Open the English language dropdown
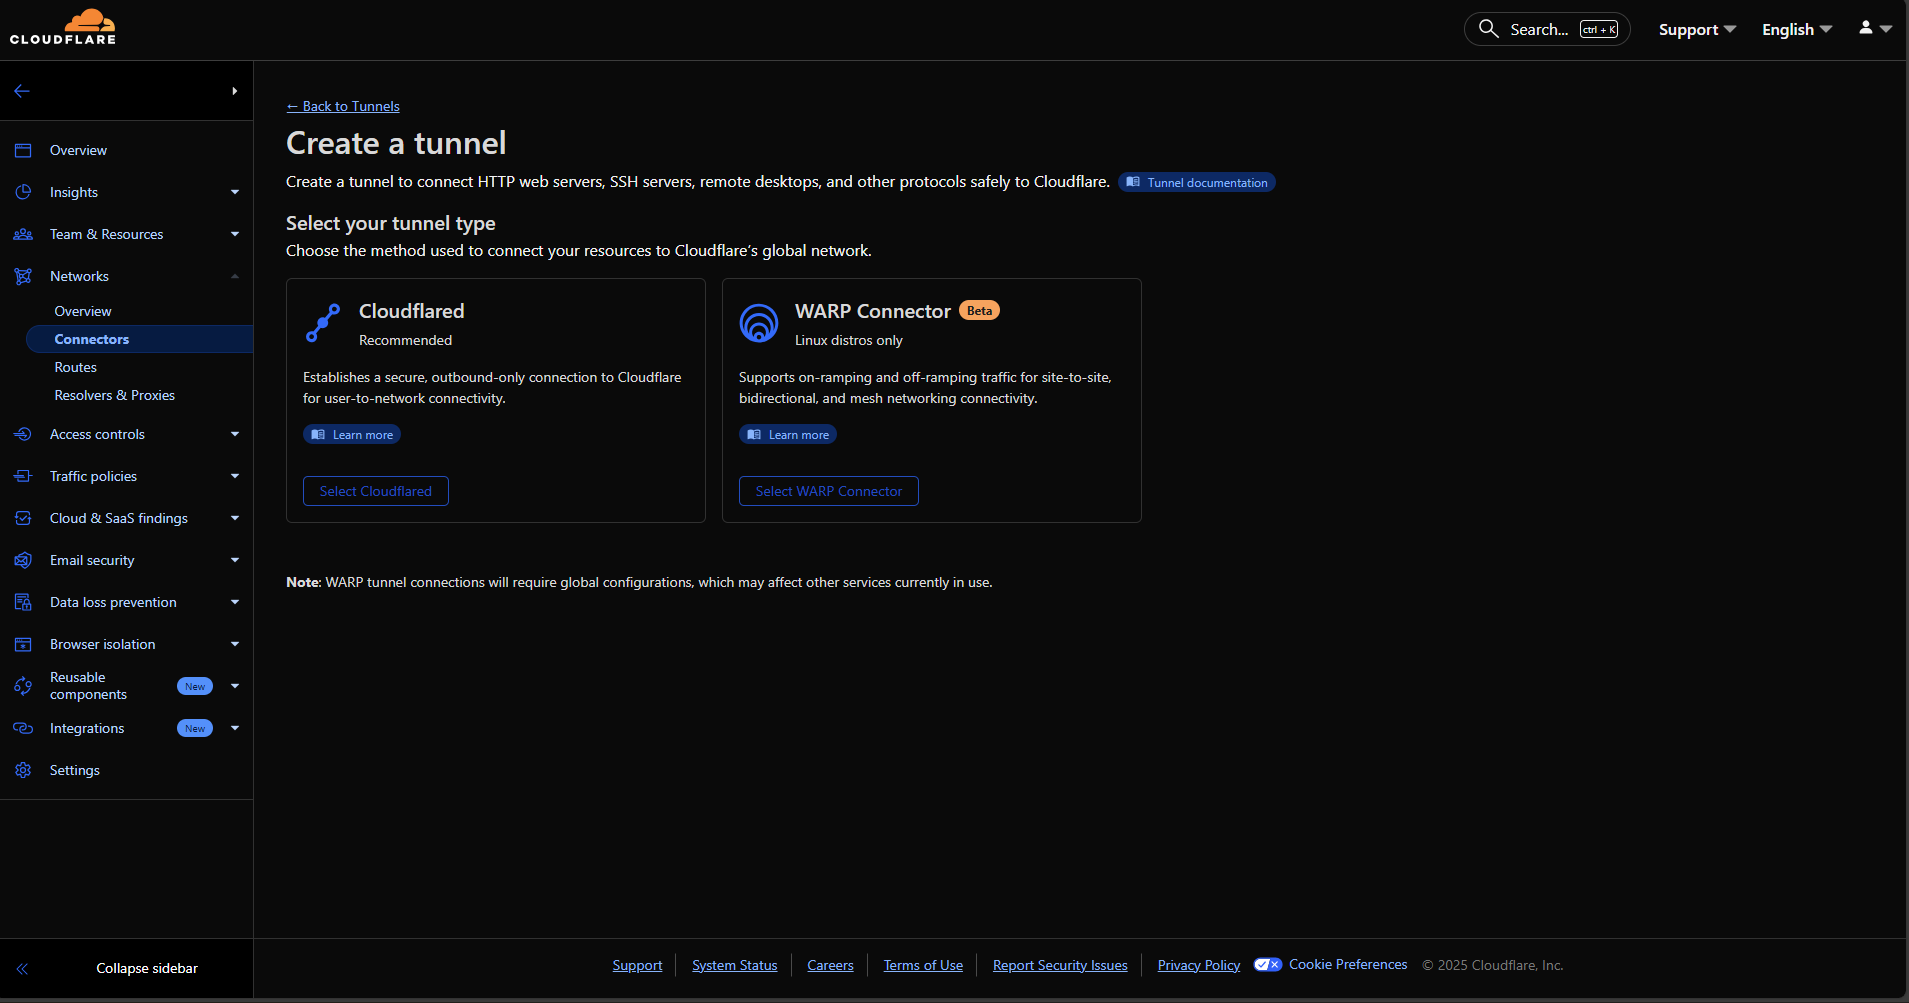The height and width of the screenshot is (1003, 1909). pos(1797,29)
